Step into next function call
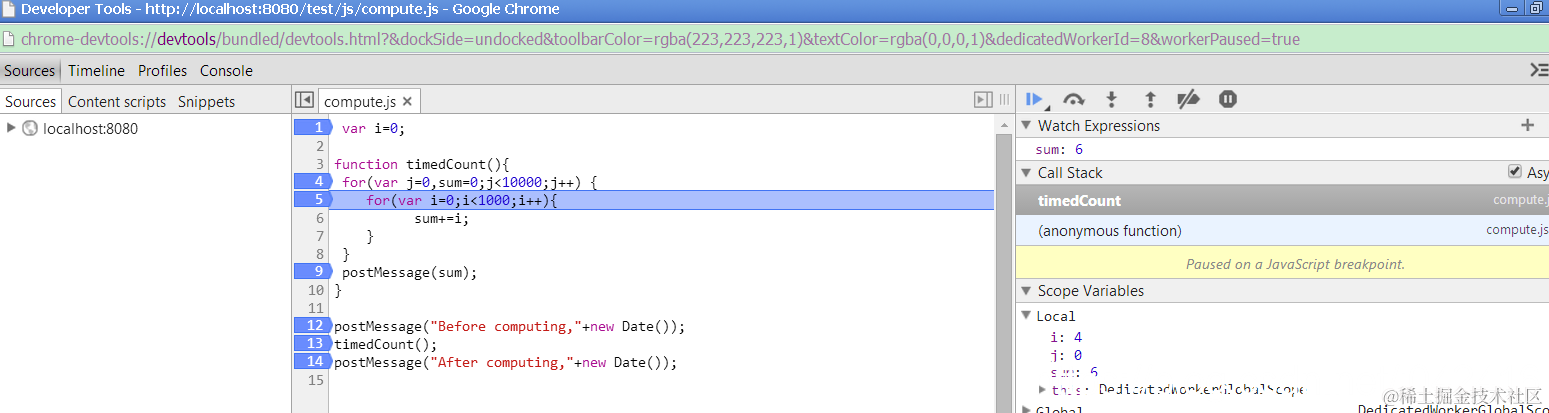 [x=1111, y=99]
